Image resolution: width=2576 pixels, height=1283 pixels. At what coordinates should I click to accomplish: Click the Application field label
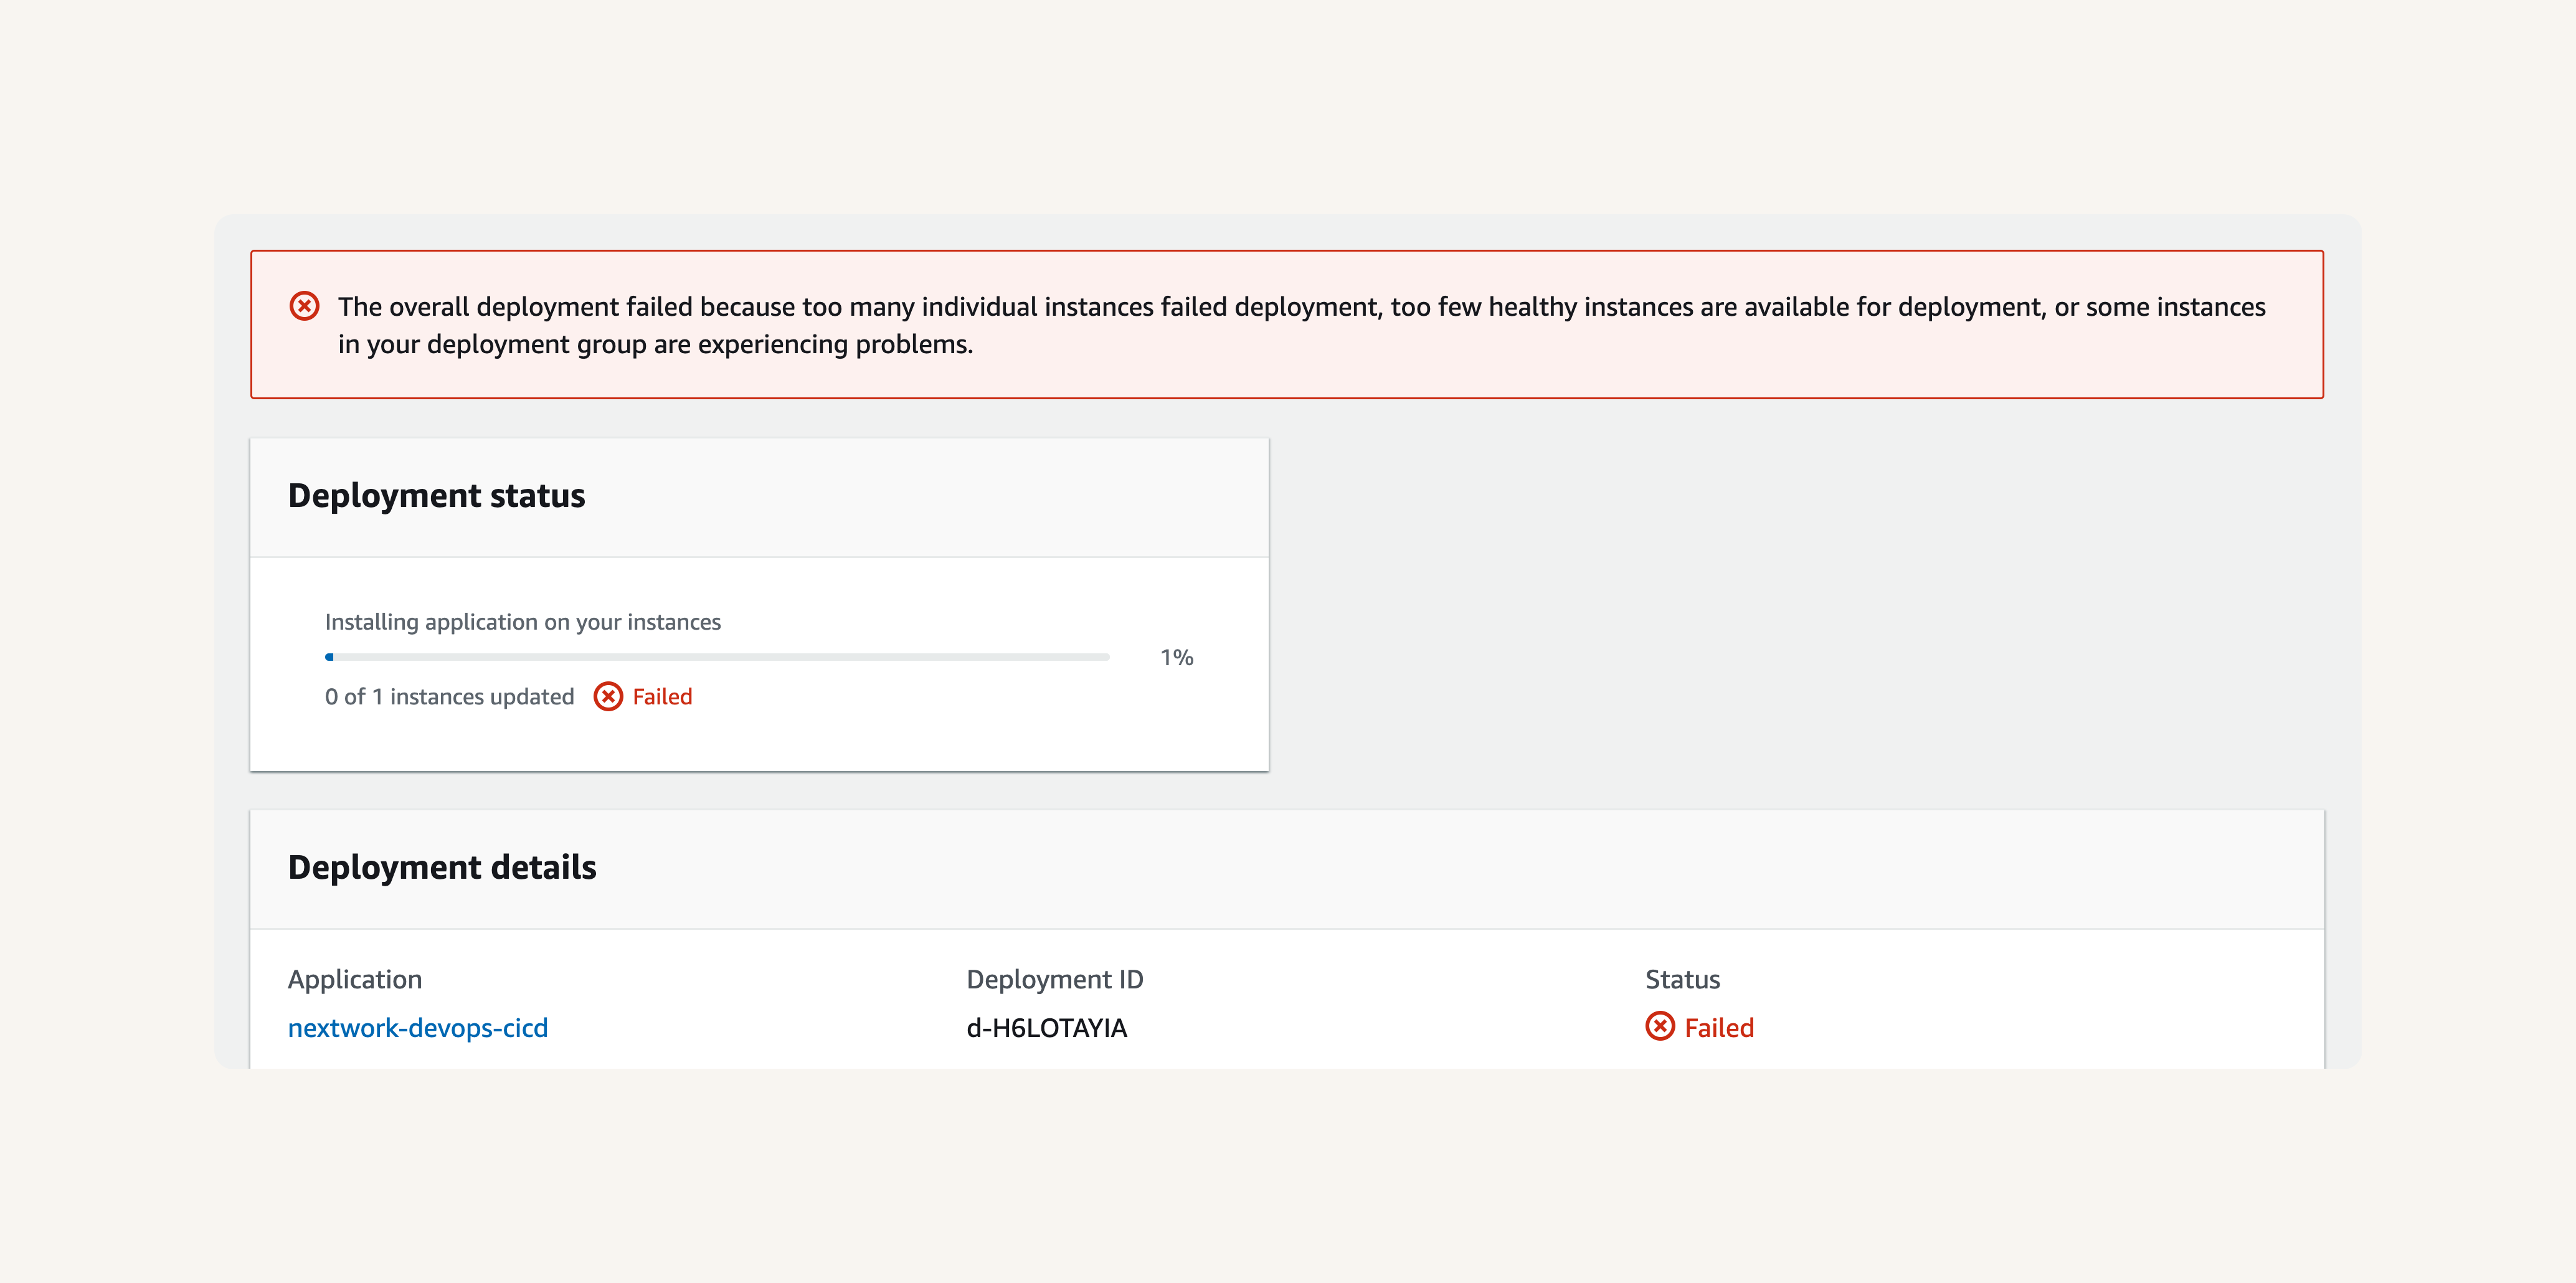coord(355,980)
